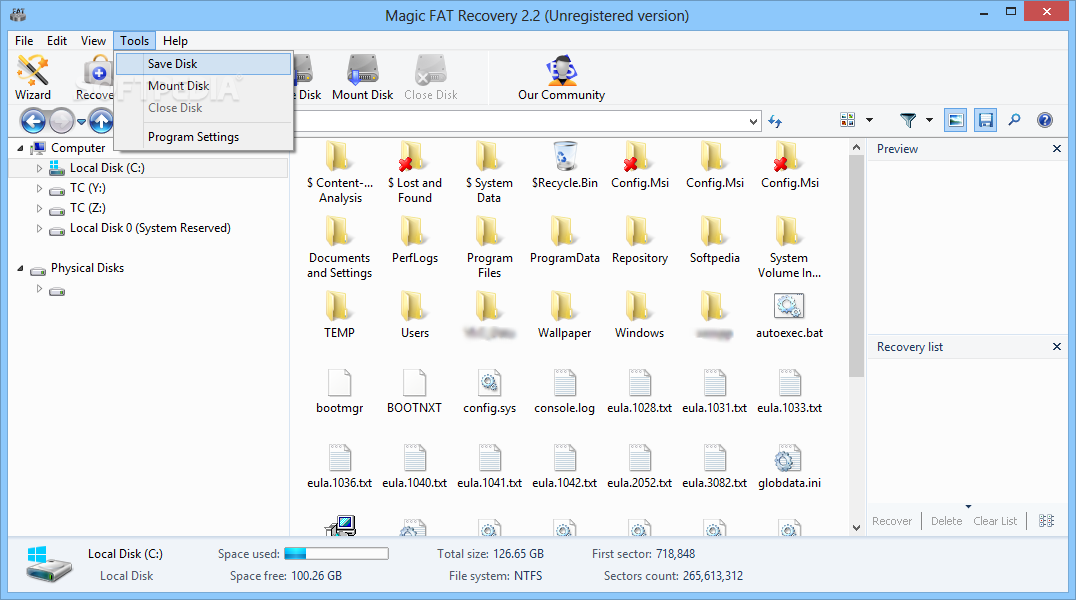Launch the Wizard tool
Viewport: 1076px width, 600px height.
pos(33,78)
